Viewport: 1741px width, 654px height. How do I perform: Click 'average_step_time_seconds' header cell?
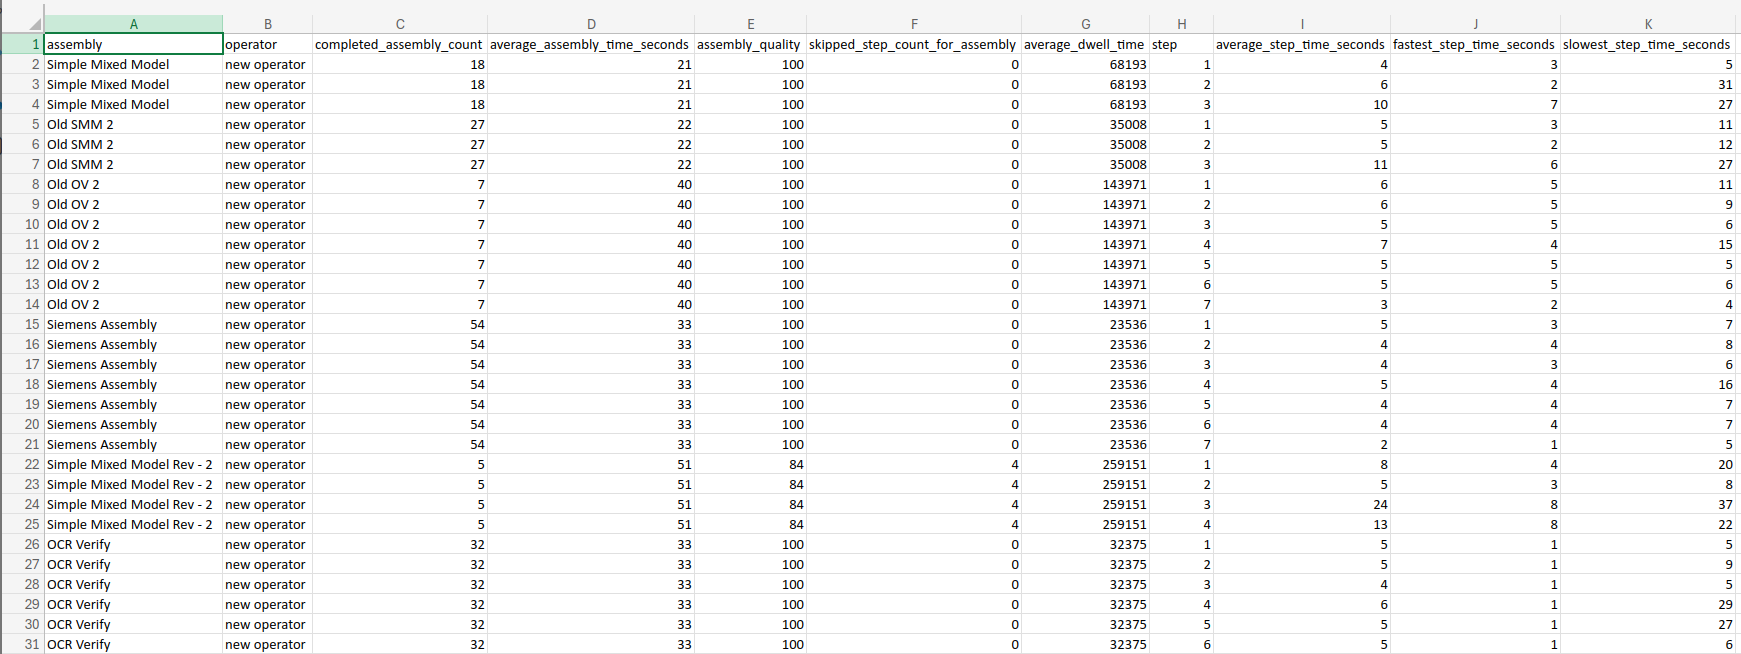[1302, 44]
